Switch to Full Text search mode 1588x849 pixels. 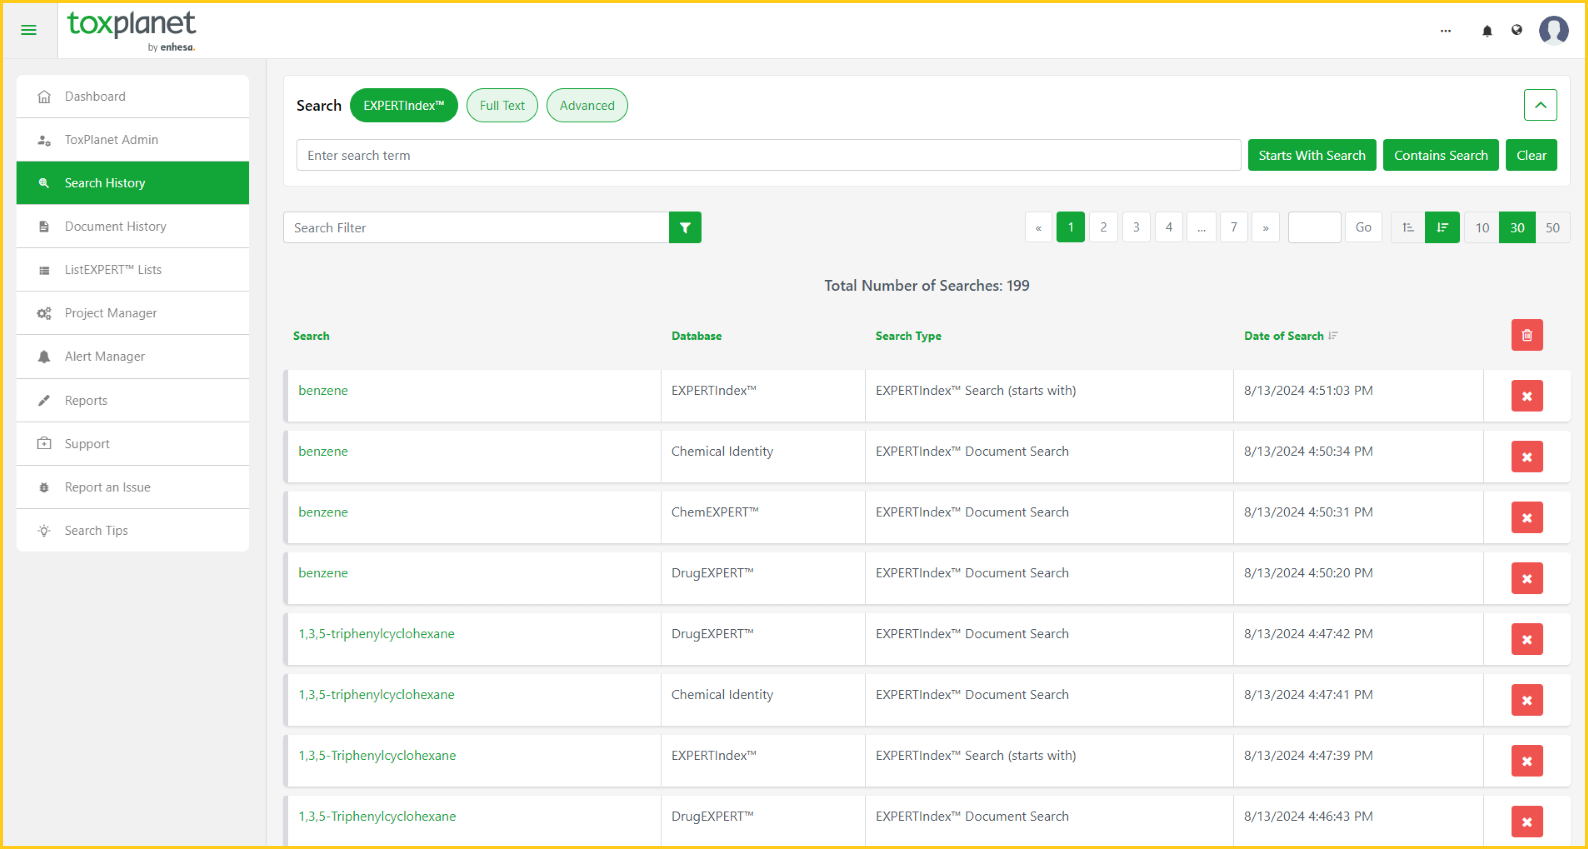502,106
